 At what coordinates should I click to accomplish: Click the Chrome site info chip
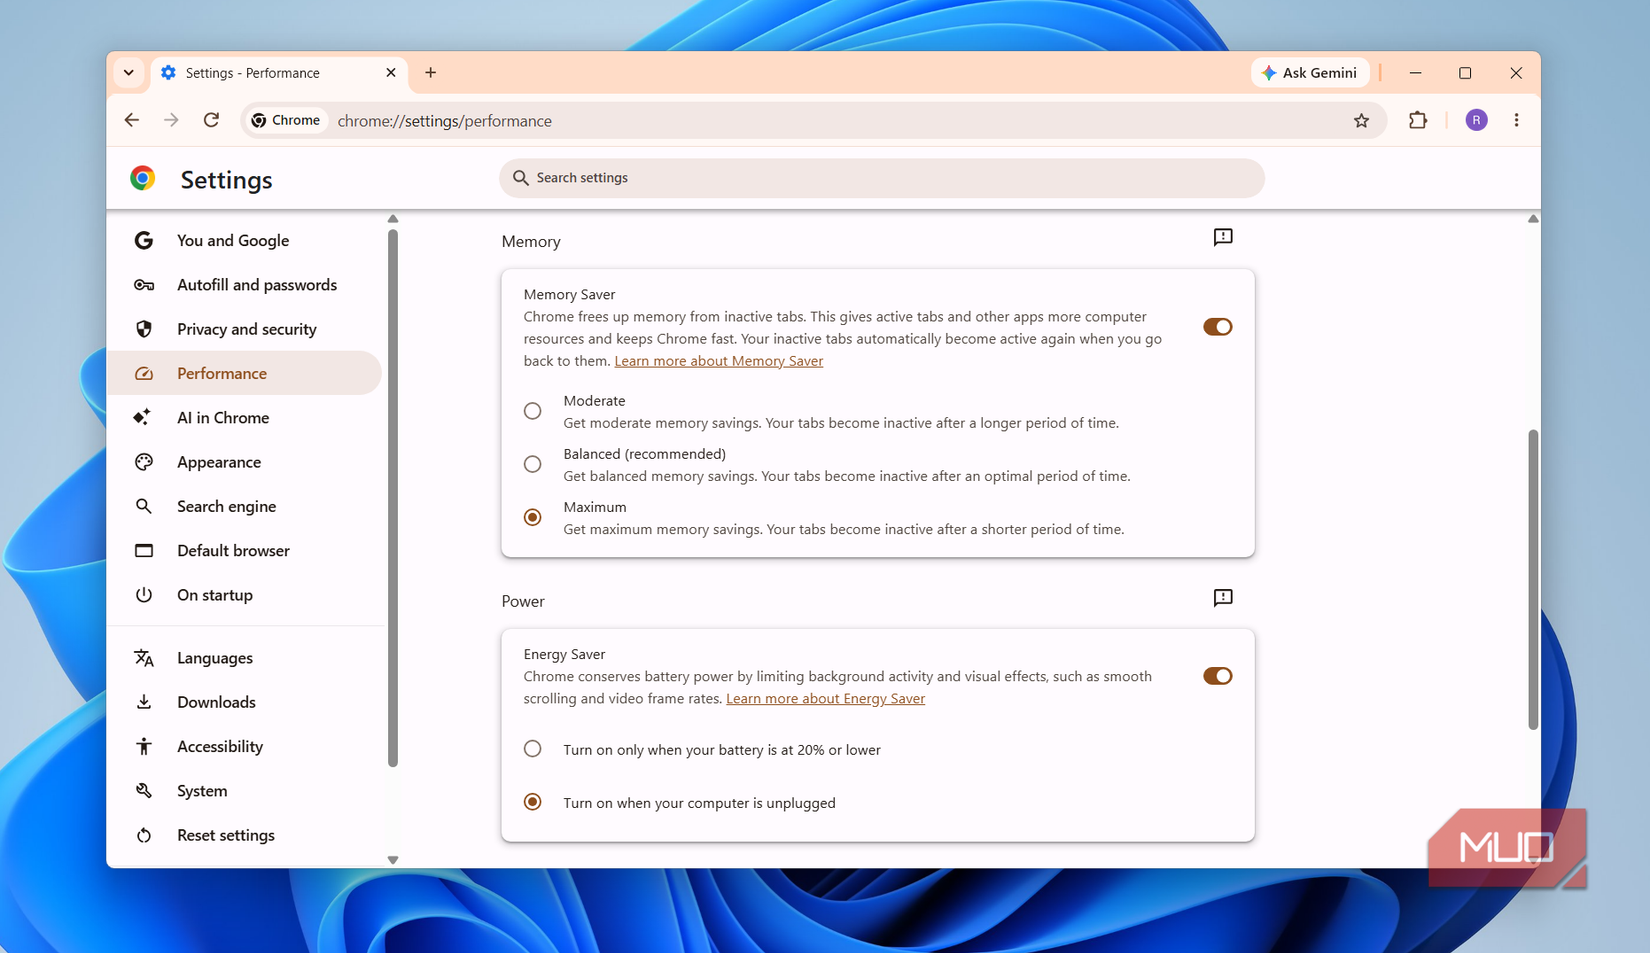[286, 121]
